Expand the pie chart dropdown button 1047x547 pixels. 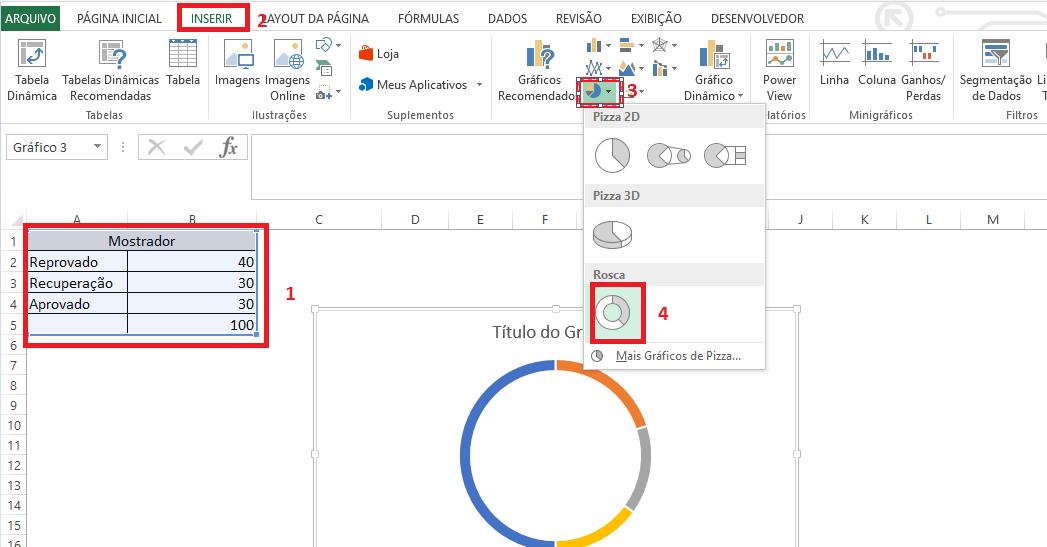pos(609,91)
